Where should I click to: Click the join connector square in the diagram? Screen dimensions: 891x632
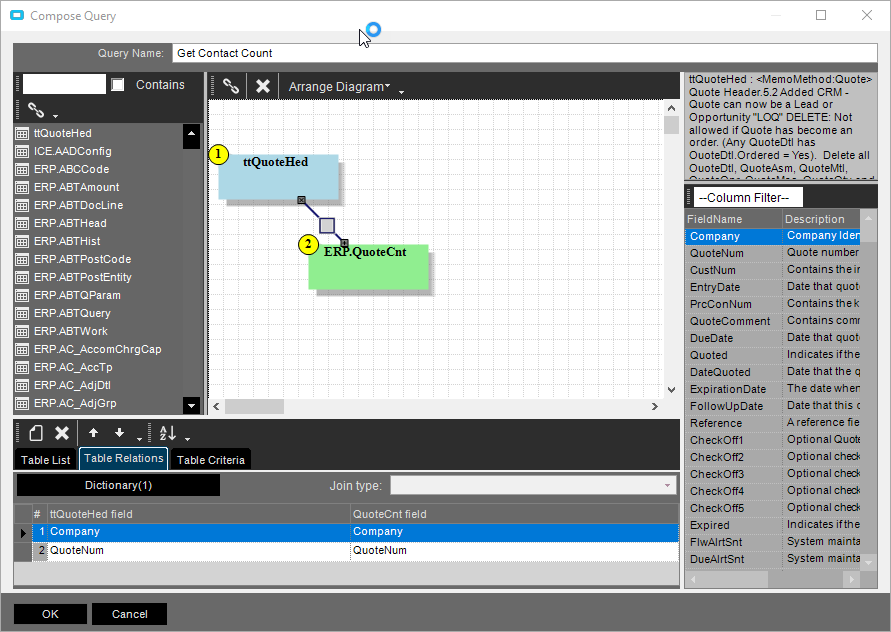327,226
